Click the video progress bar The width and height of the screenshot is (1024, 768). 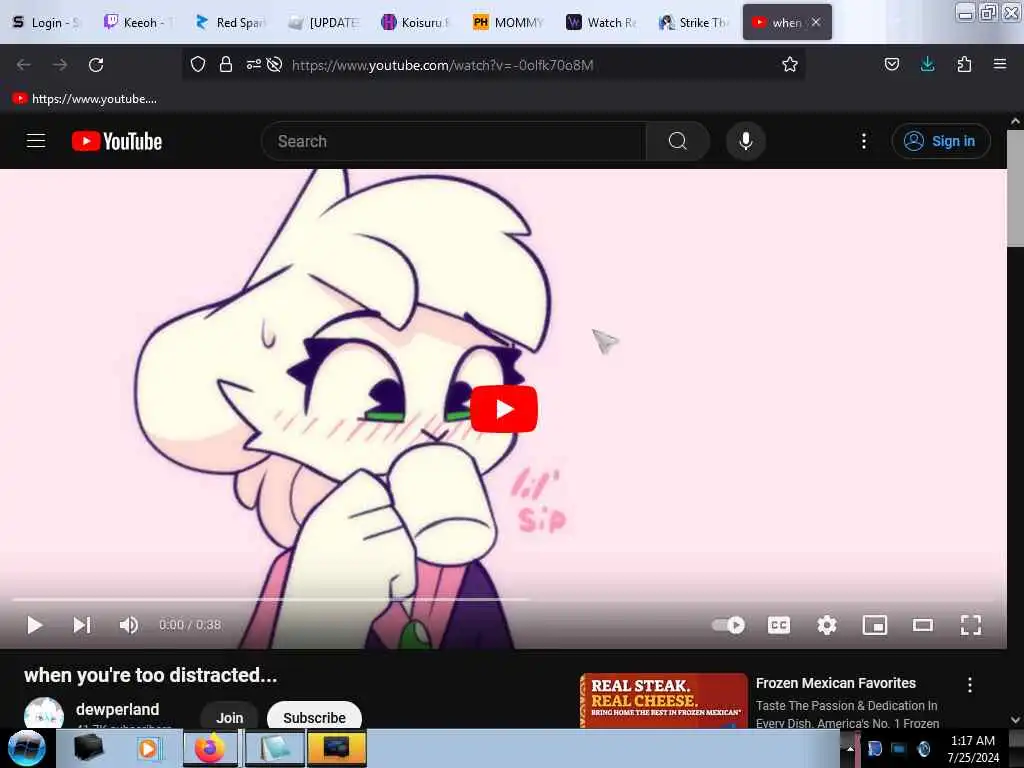pos(503,599)
